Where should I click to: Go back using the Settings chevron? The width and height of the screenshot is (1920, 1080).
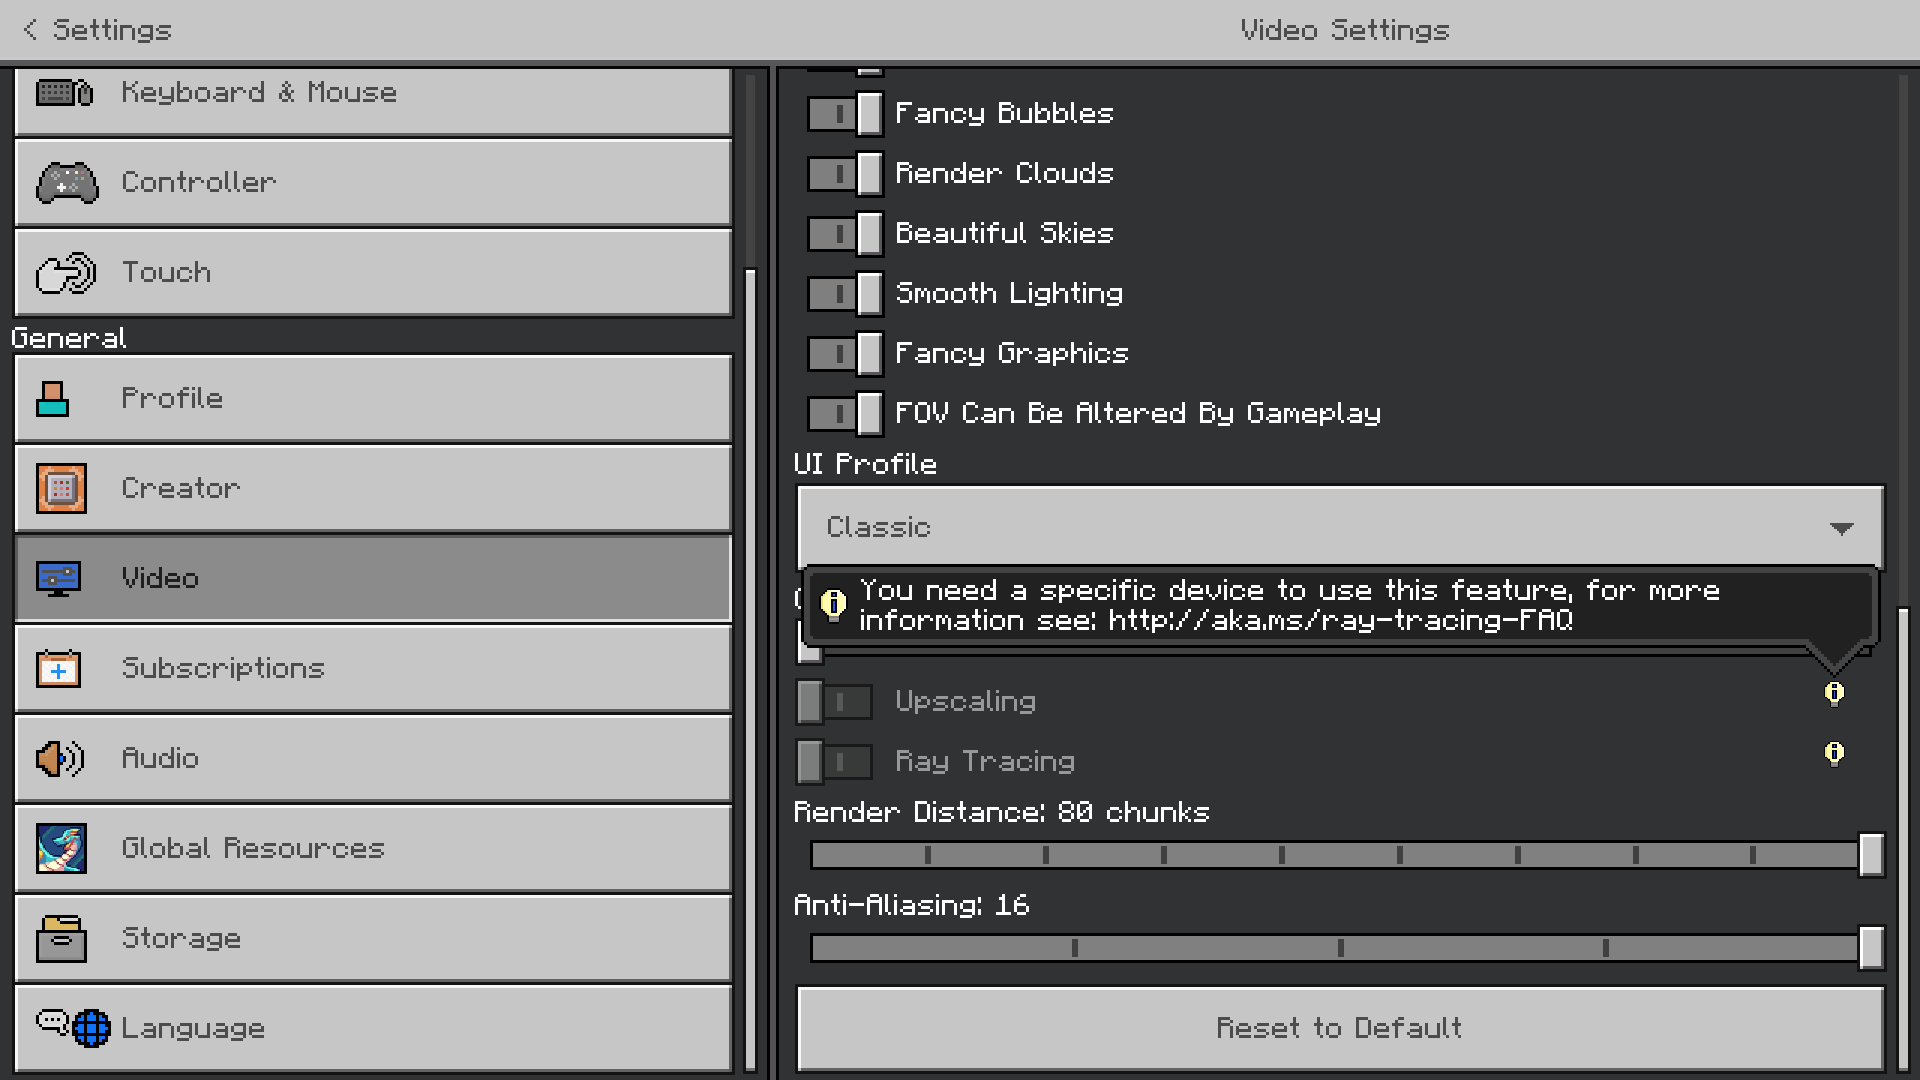(31, 30)
